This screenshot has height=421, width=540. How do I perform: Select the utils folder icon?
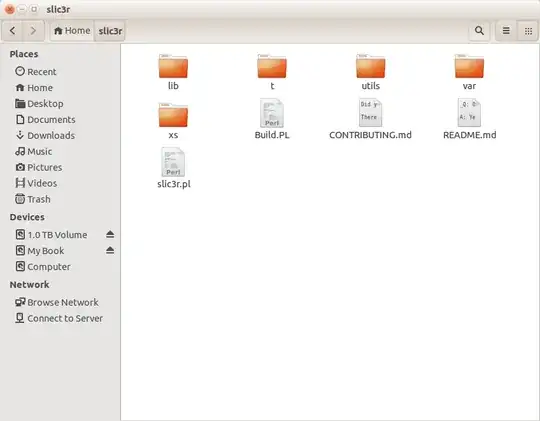(x=371, y=66)
